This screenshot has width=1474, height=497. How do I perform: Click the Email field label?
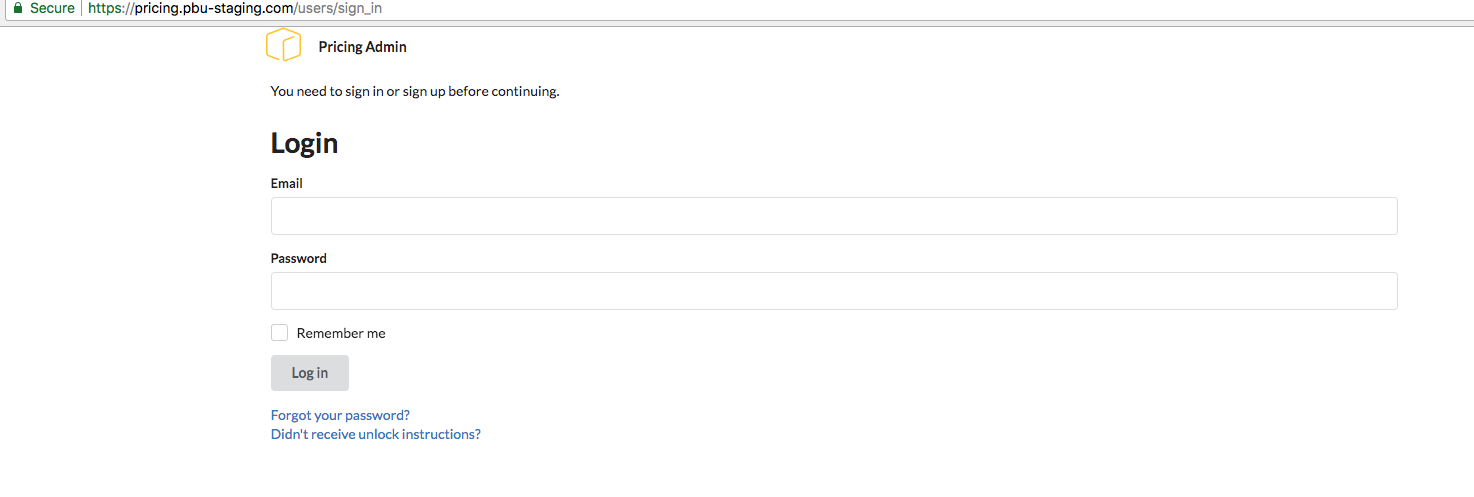click(x=287, y=184)
